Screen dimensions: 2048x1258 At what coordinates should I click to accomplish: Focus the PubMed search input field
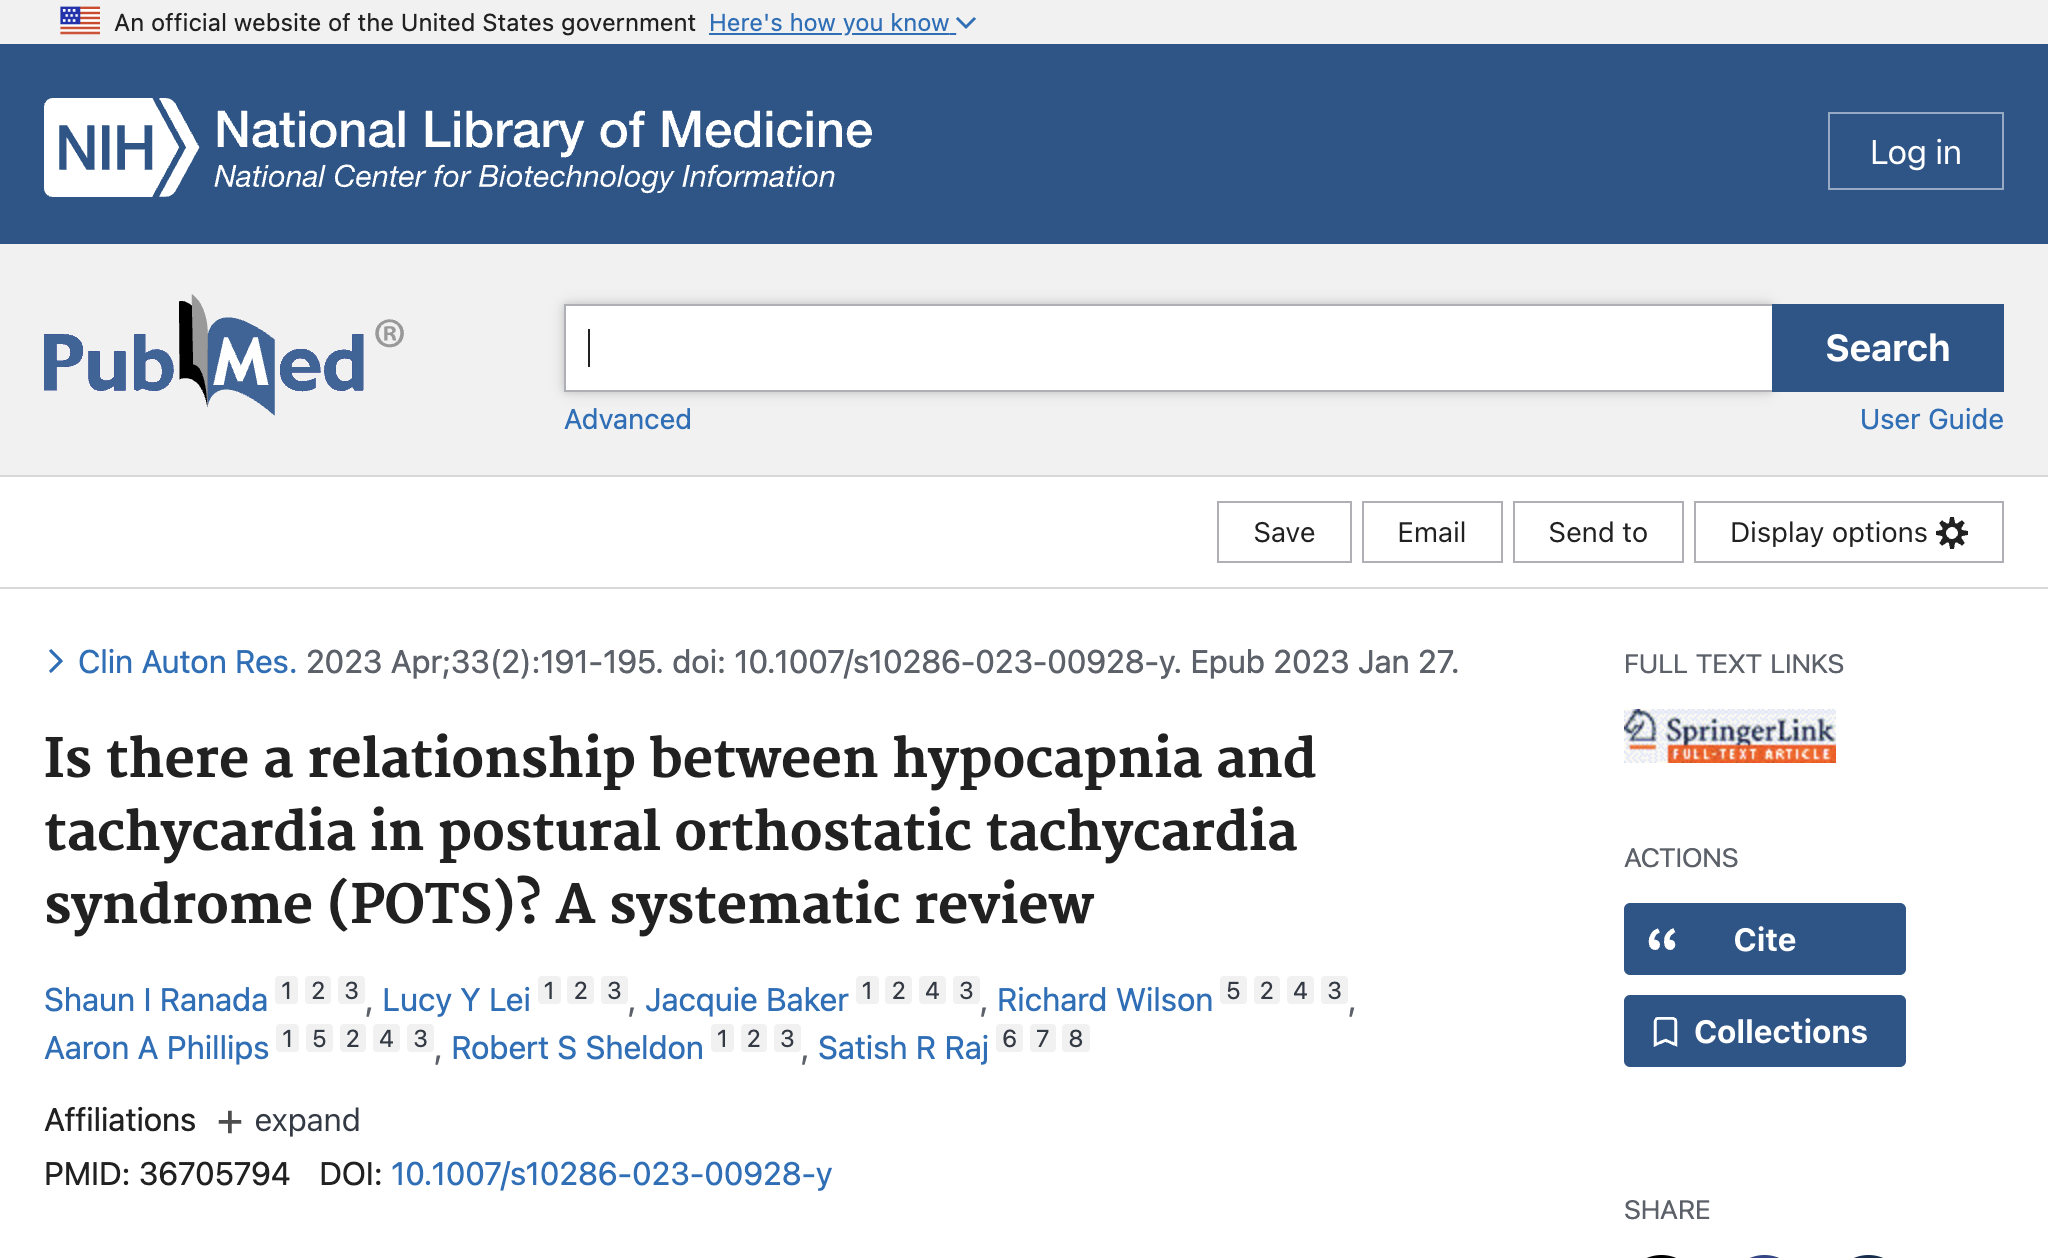click(x=1168, y=348)
